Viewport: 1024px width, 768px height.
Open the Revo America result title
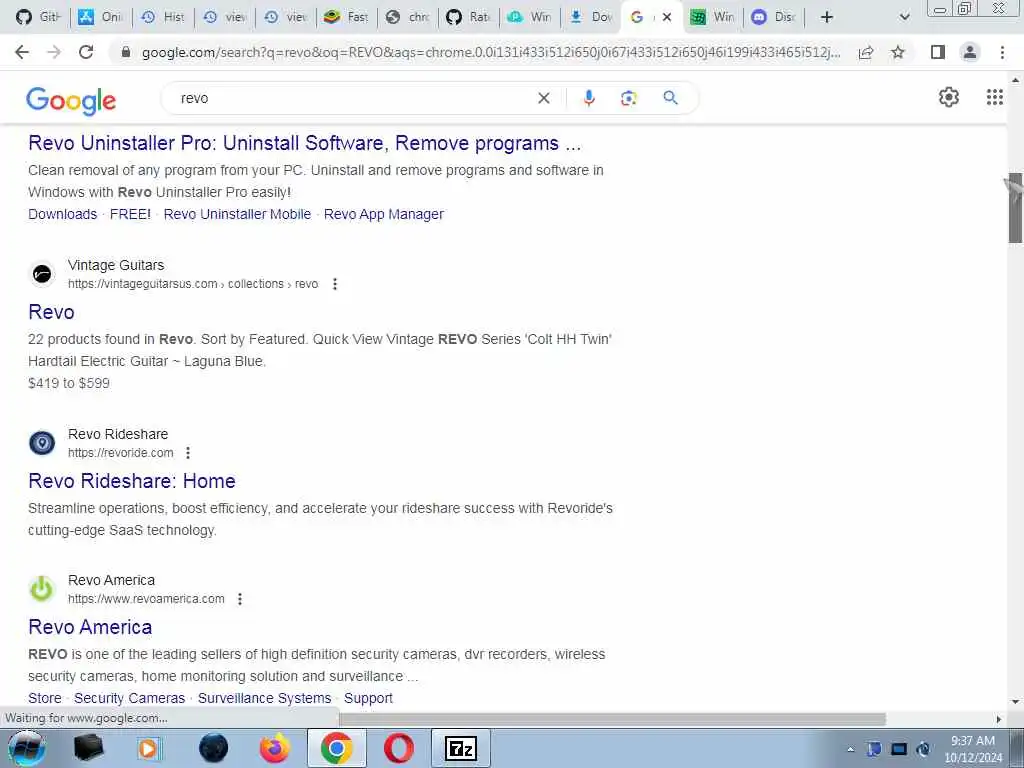[90, 627]
